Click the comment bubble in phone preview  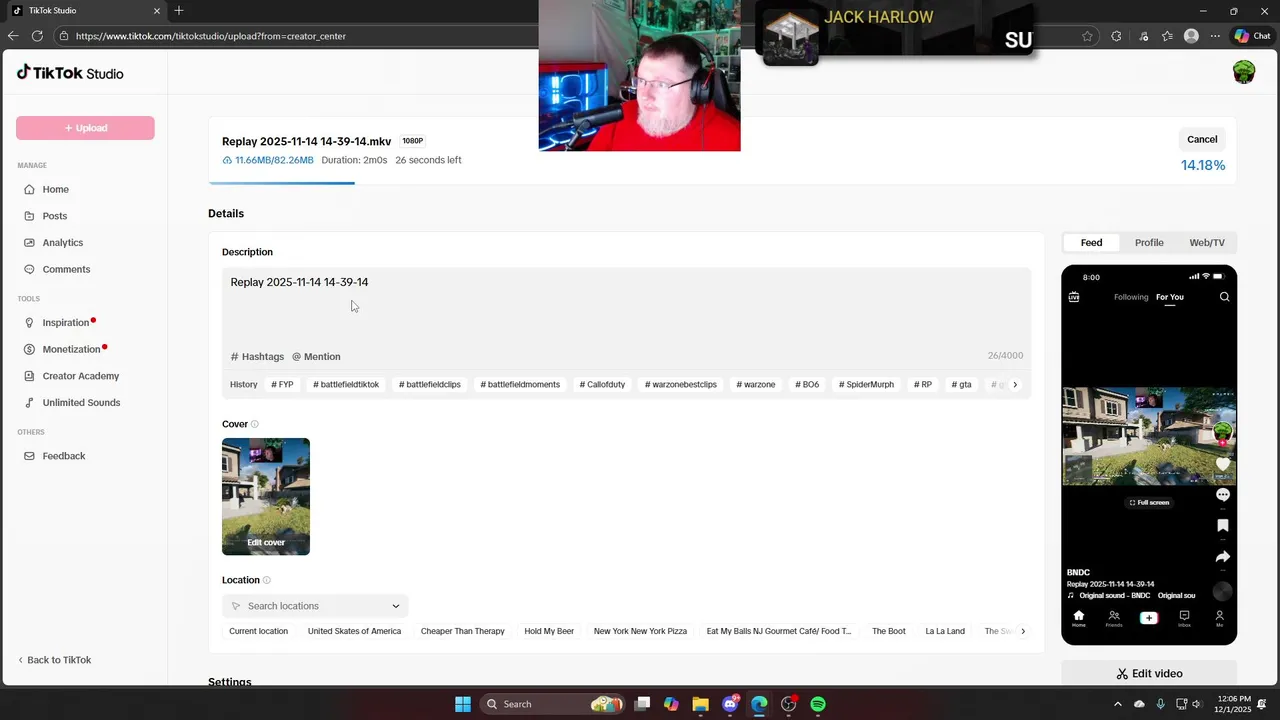pyautogui.click(x=1222, y=495)
